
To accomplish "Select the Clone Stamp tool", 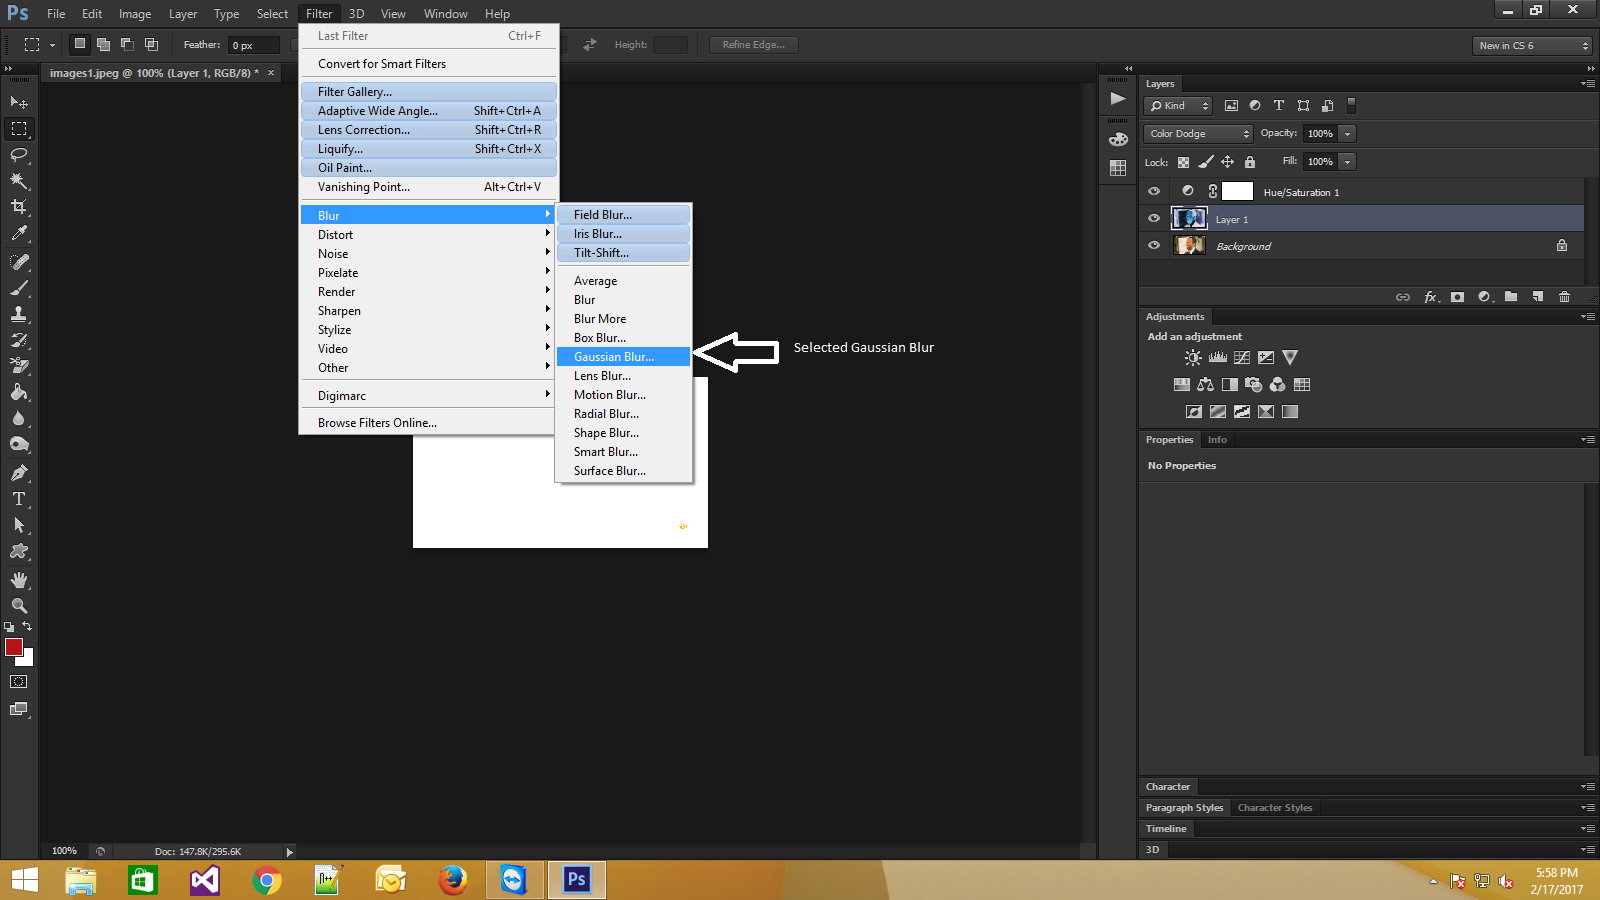I will pos(19,313).
